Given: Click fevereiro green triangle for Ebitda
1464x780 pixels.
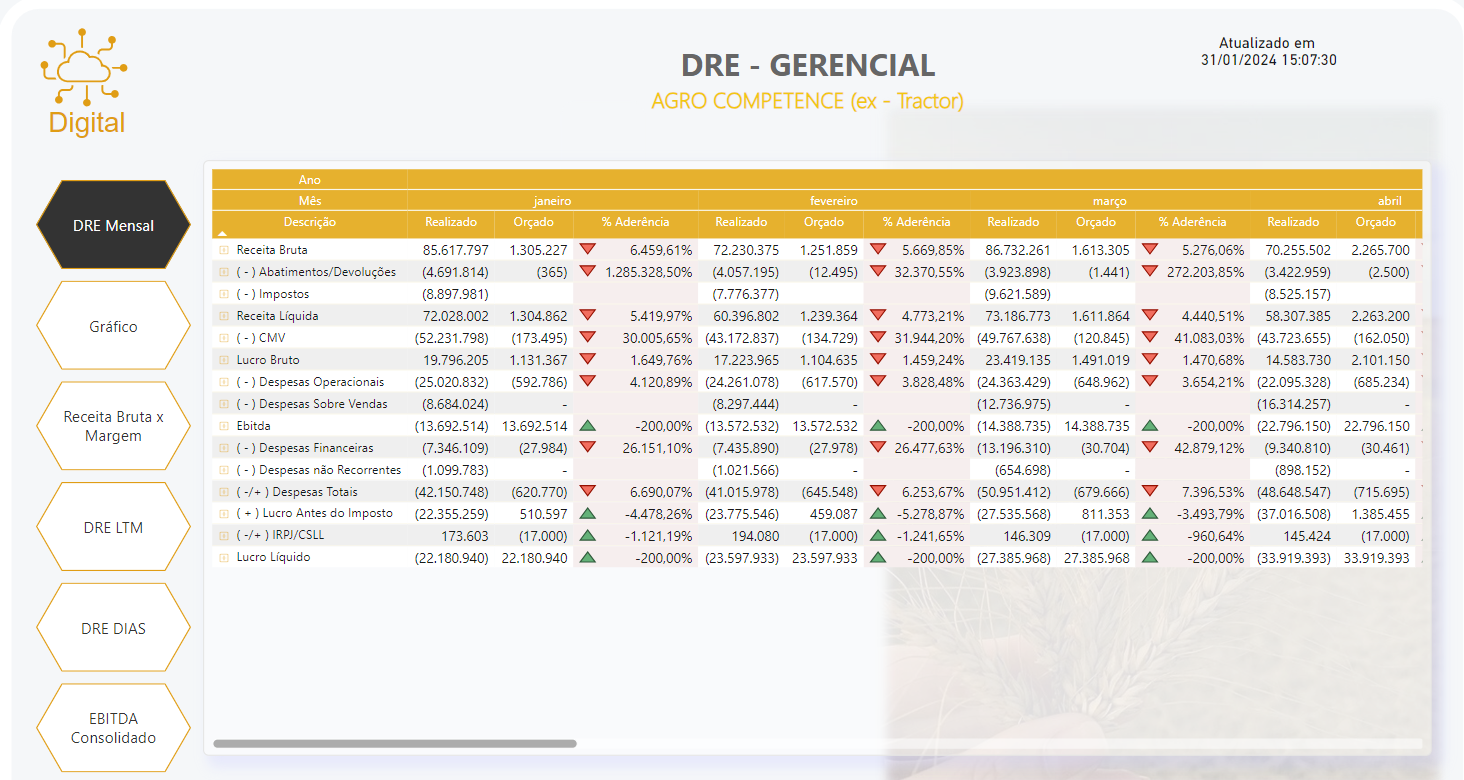Looking at the screenshot, I should point(878,425).
